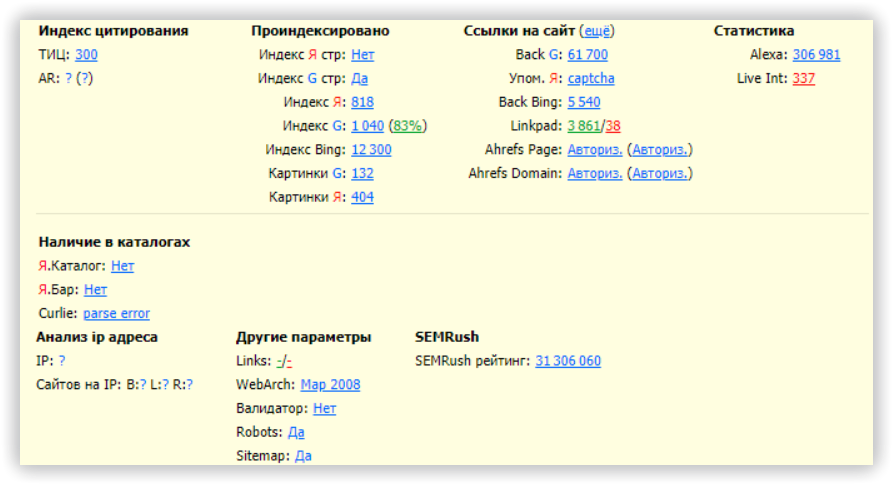Click 'Проиндексировано' heading

coord(320,31)
